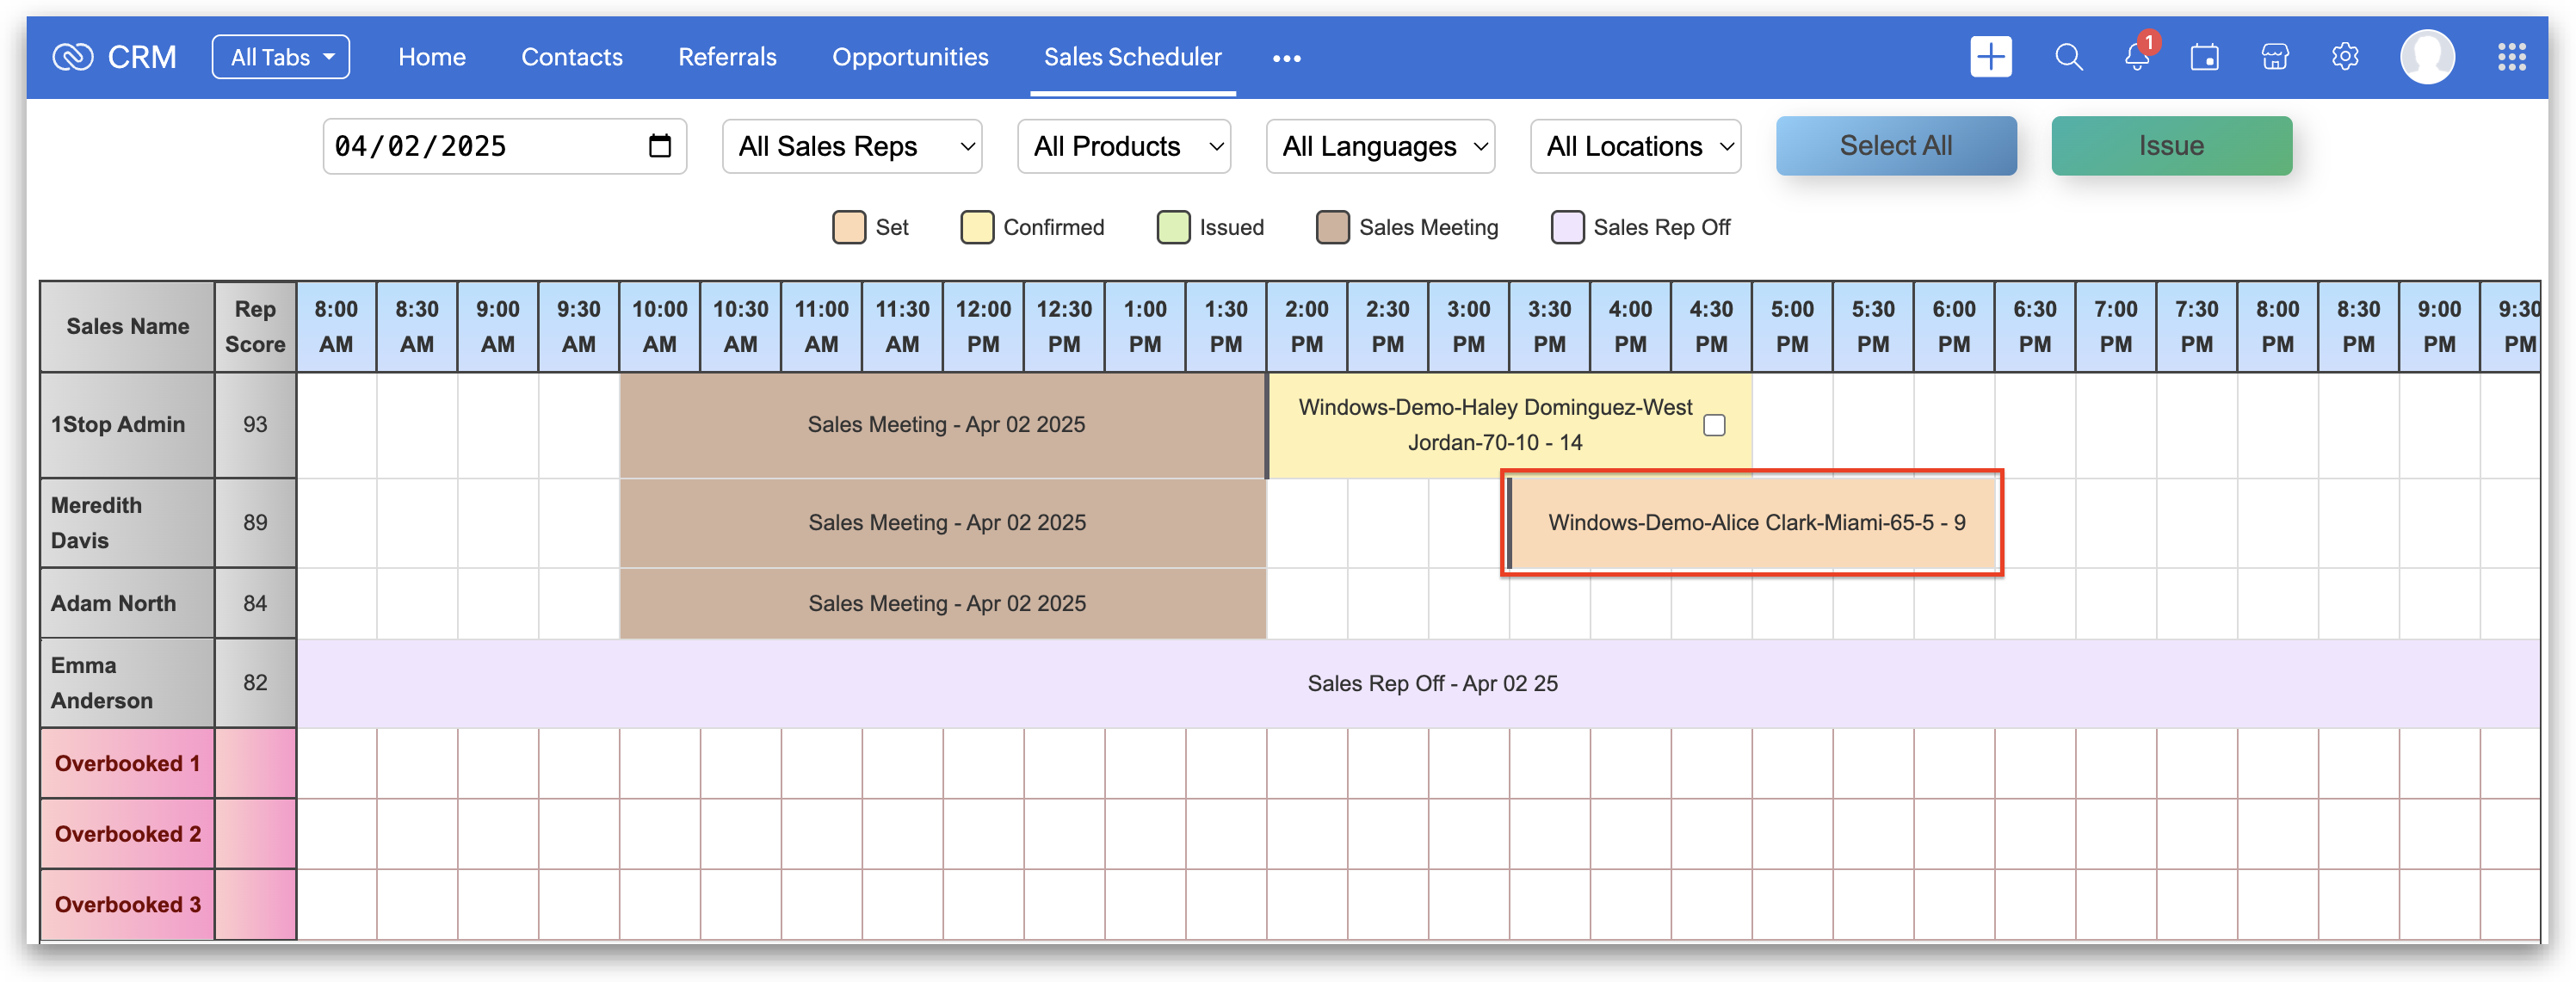
Task: Open the All Languages dropdown
Action: click(x=1380, y=146)
